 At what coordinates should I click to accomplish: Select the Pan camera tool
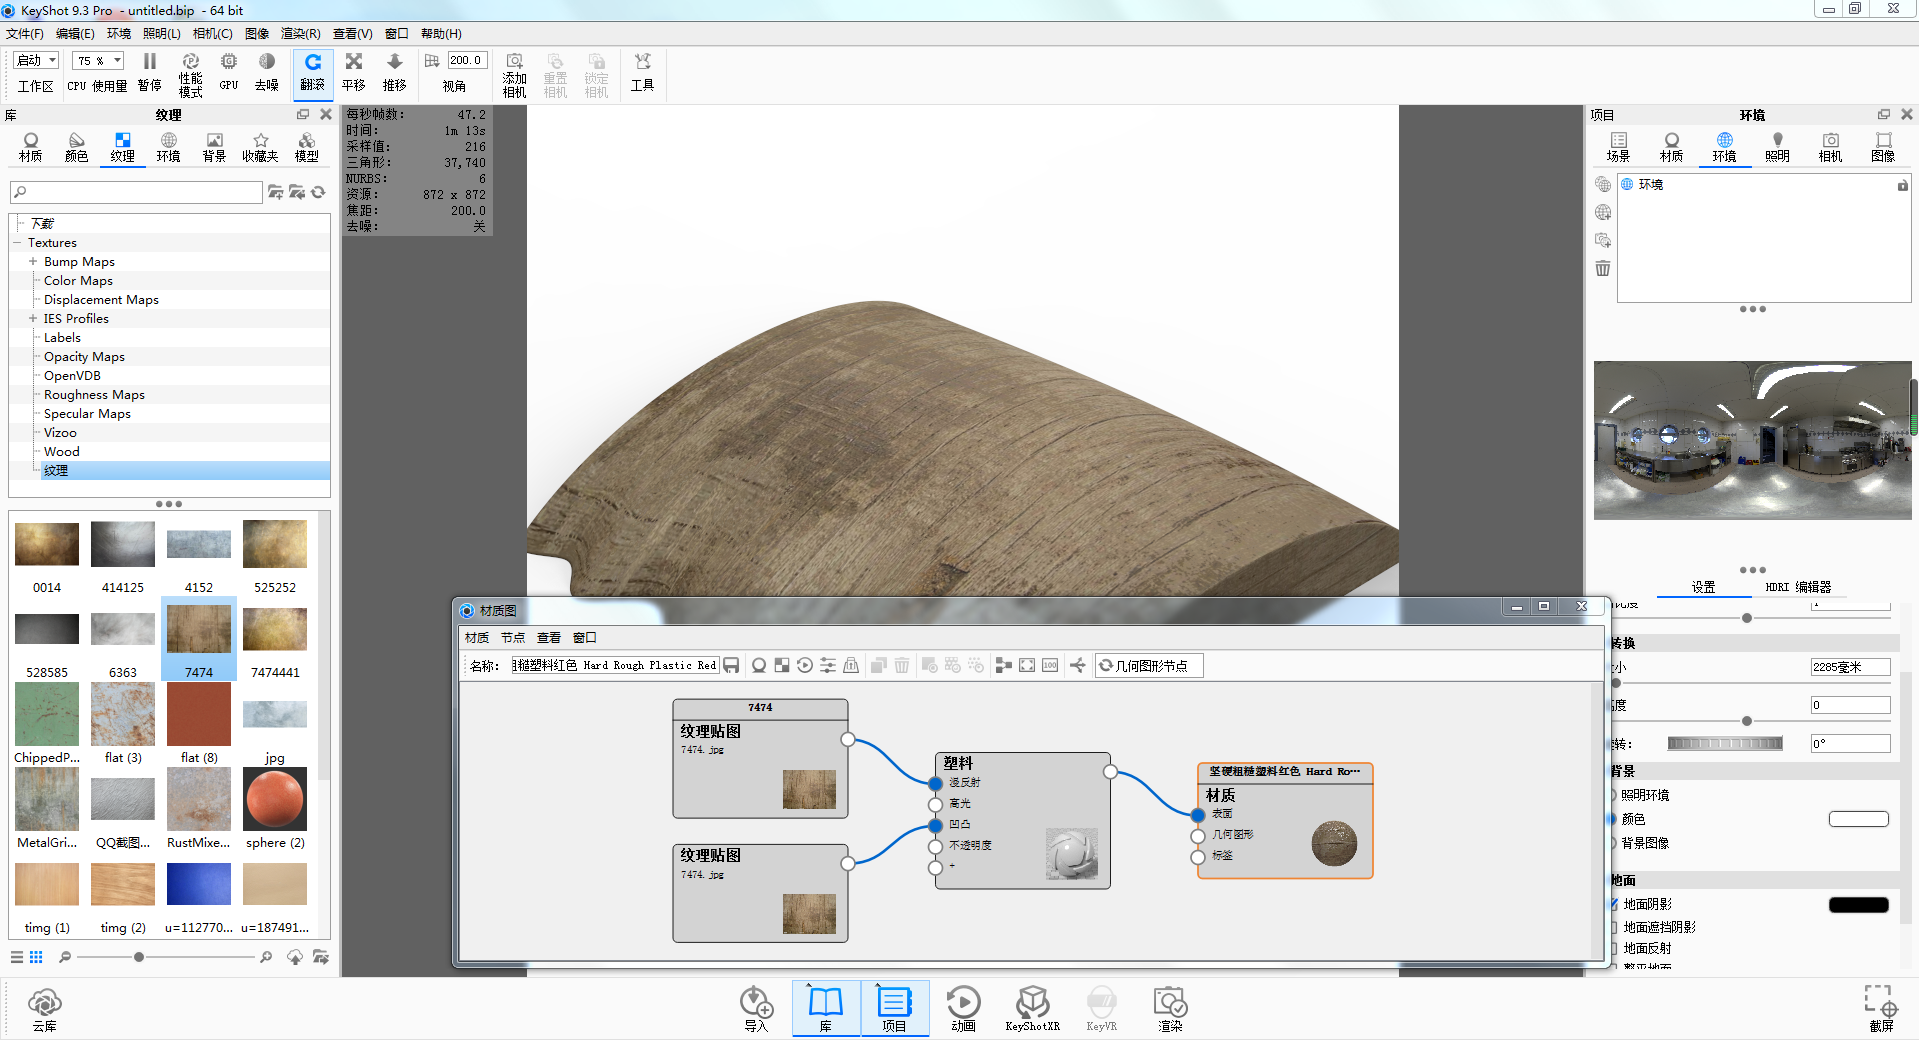354,73
